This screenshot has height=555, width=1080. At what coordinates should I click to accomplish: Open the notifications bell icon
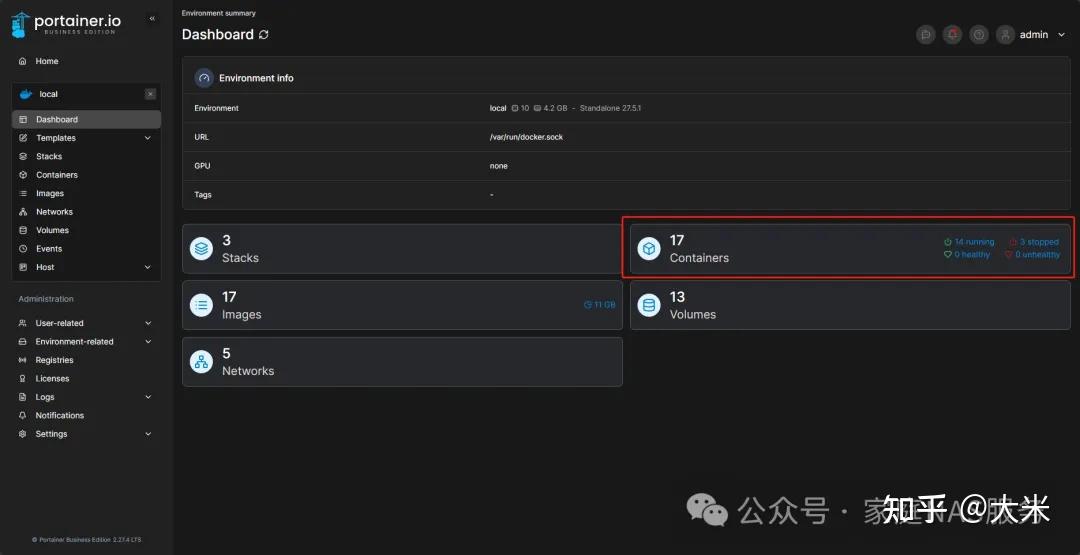952,35
